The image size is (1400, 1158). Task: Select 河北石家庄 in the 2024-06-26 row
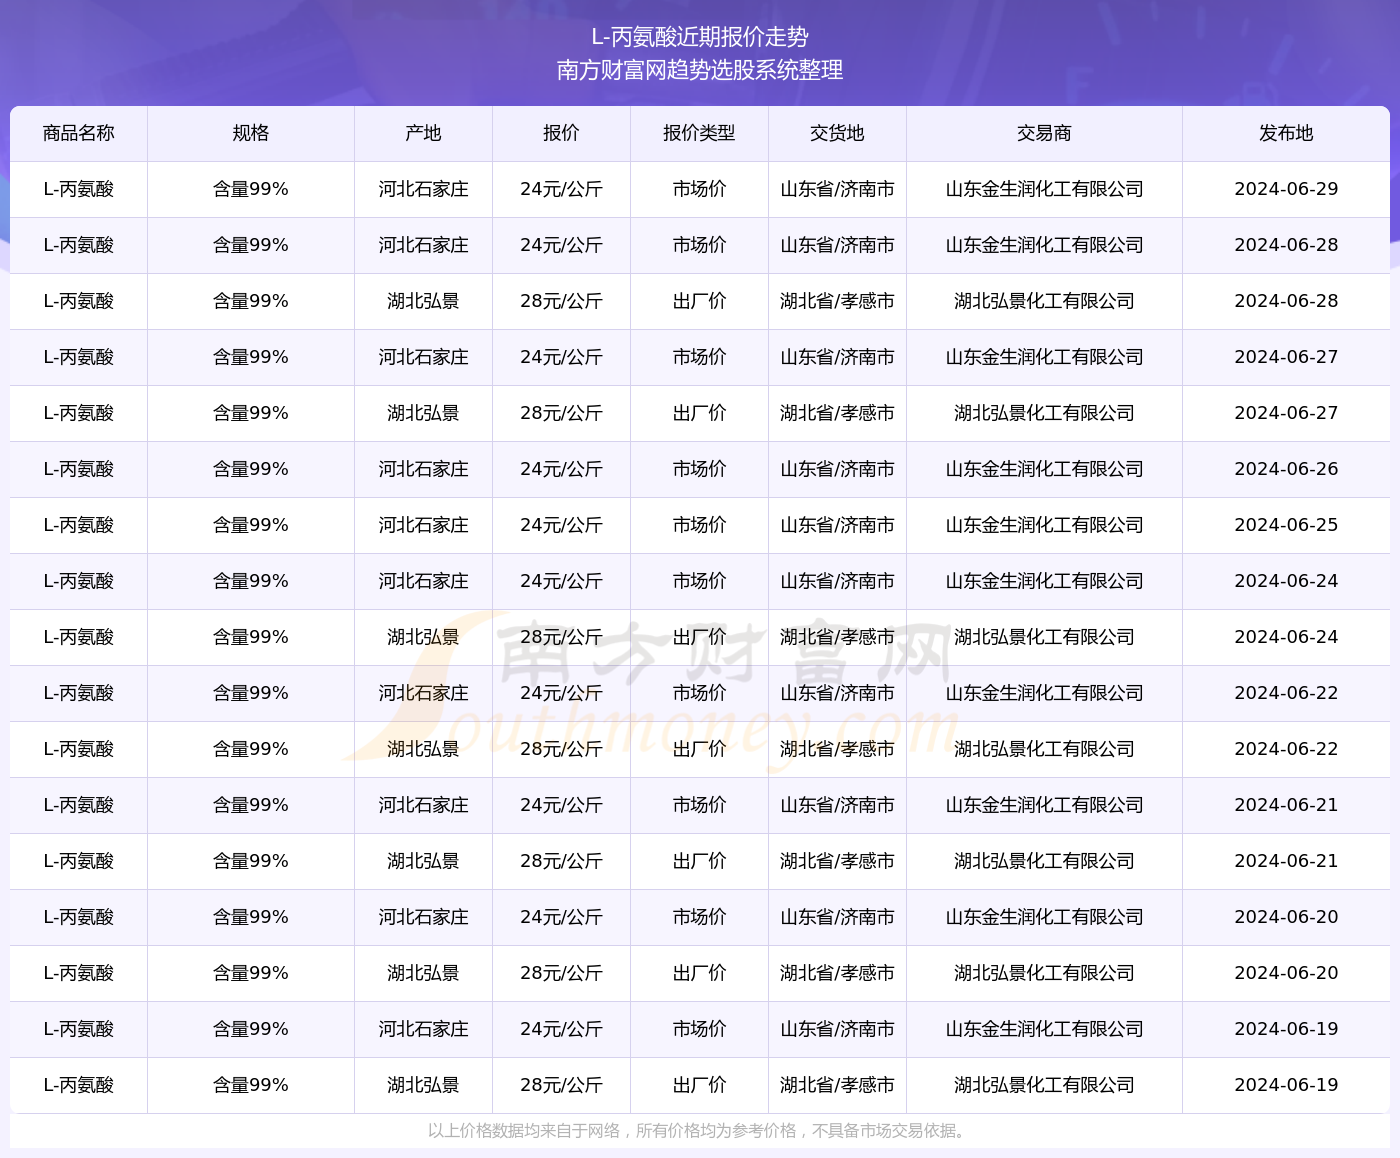pyautogui.click(x=423, y=469)
